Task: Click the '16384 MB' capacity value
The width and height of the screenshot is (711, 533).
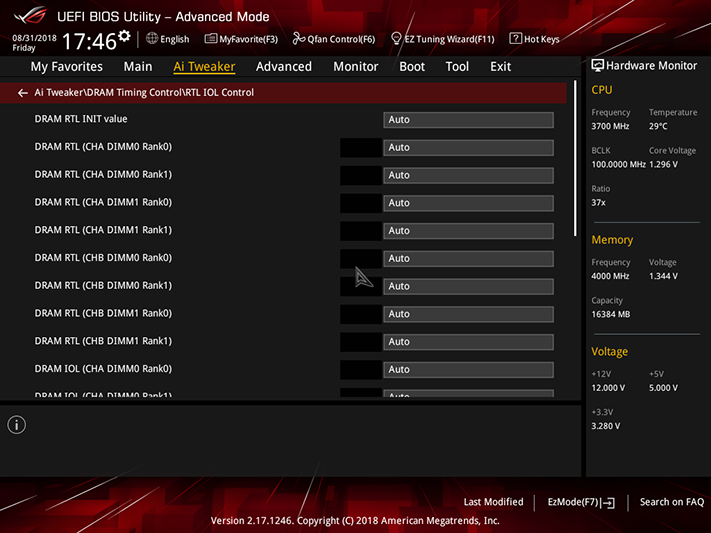Action: coord(610,314)
